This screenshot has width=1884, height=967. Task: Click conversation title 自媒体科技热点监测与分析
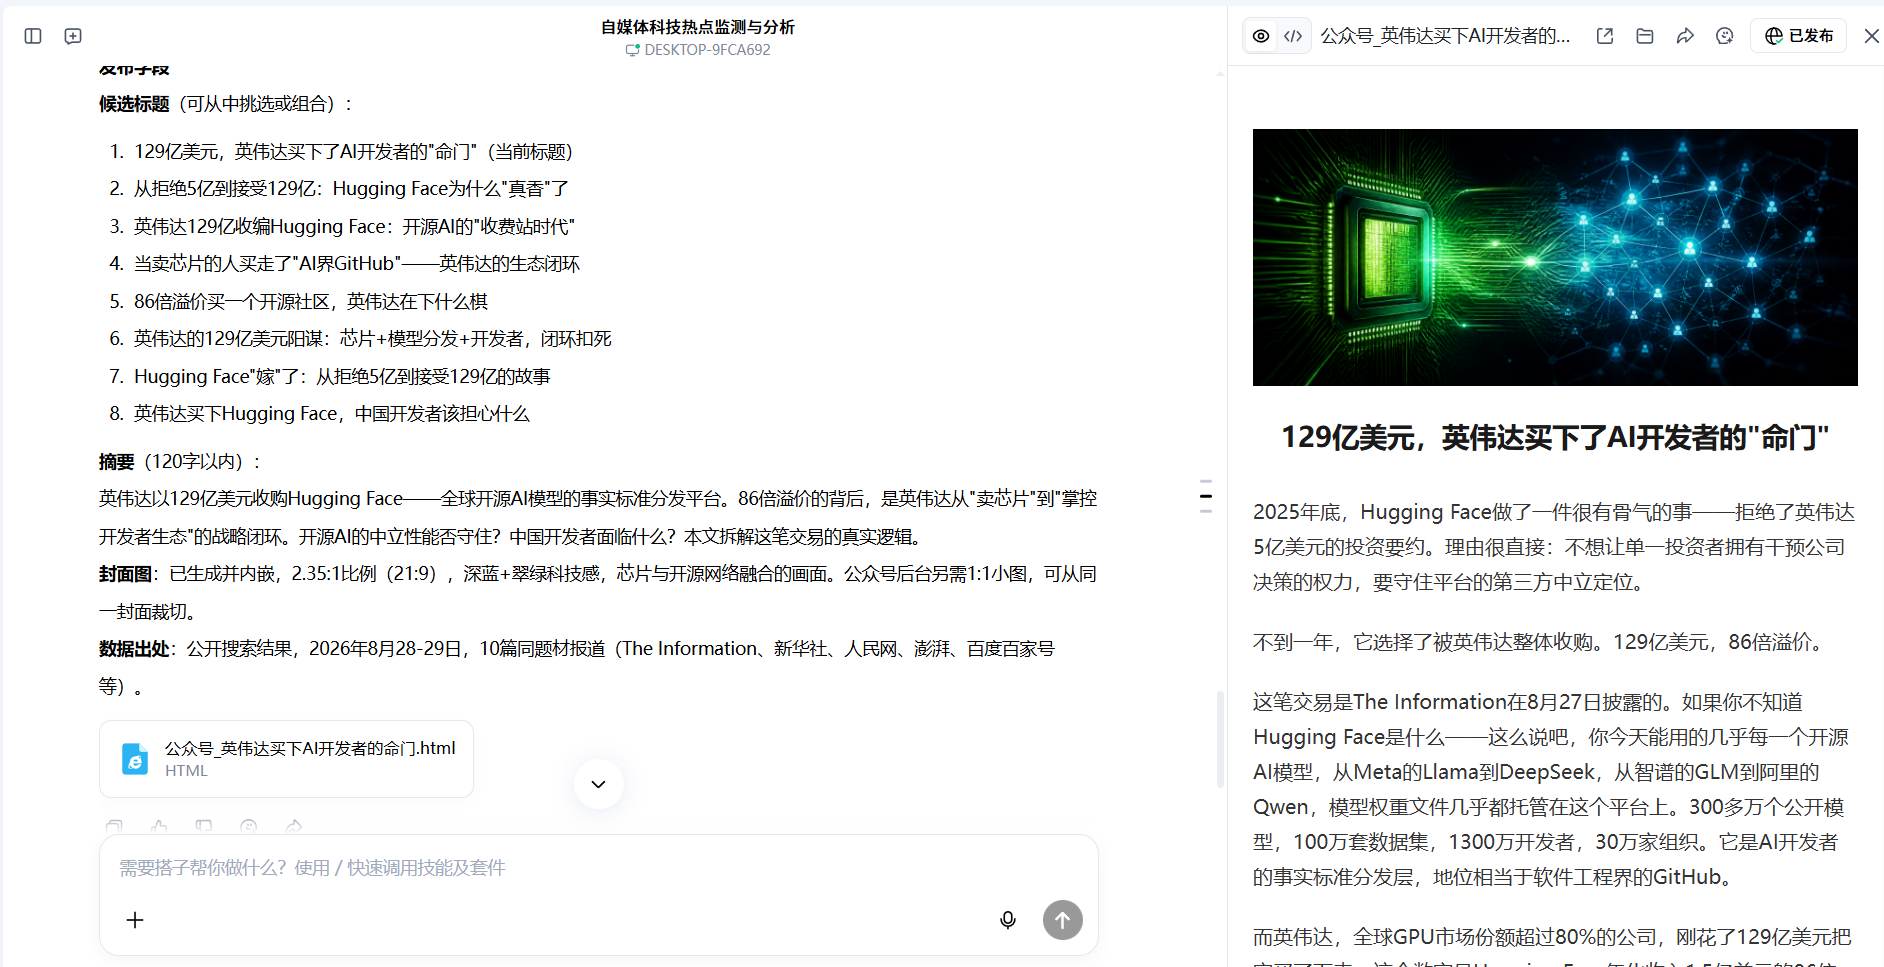(698, 27)
